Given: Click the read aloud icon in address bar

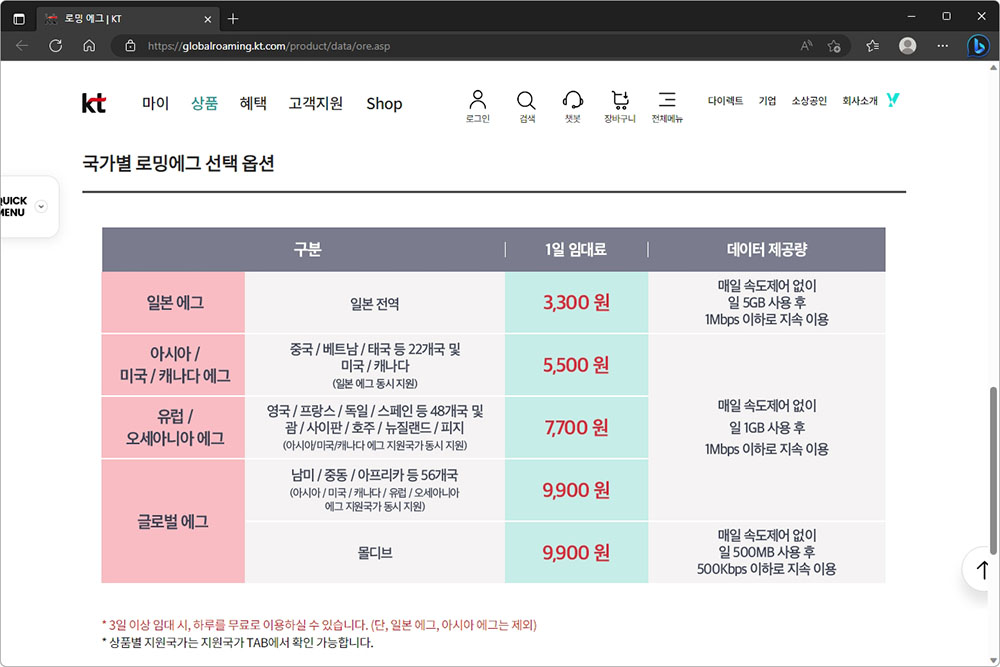Looking at the screenshot, I should pyautogui.click(x=806, y=46).
